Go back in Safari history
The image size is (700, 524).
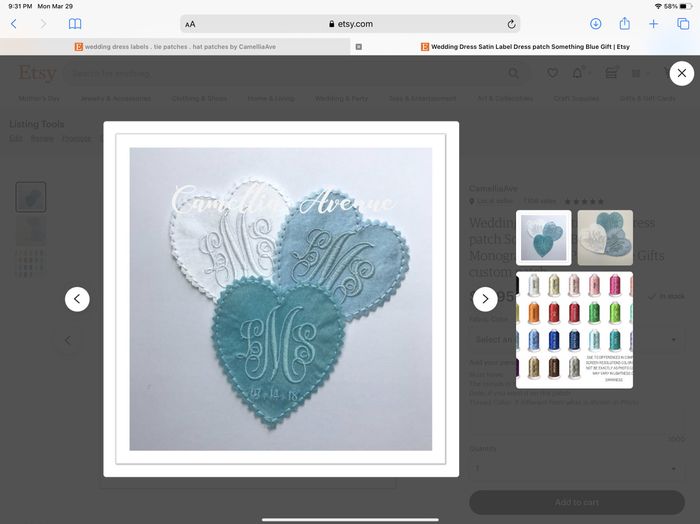coord(14,24)
